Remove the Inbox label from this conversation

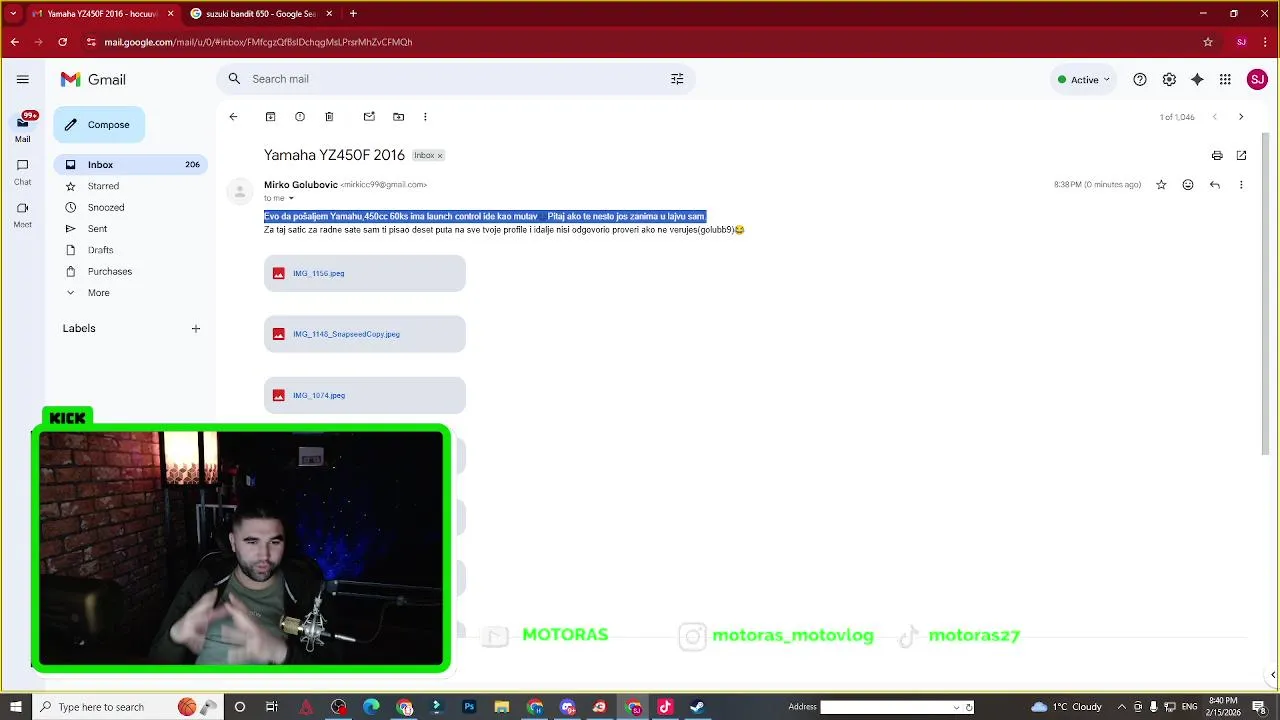pyautogui.click(x=439, y=156)
